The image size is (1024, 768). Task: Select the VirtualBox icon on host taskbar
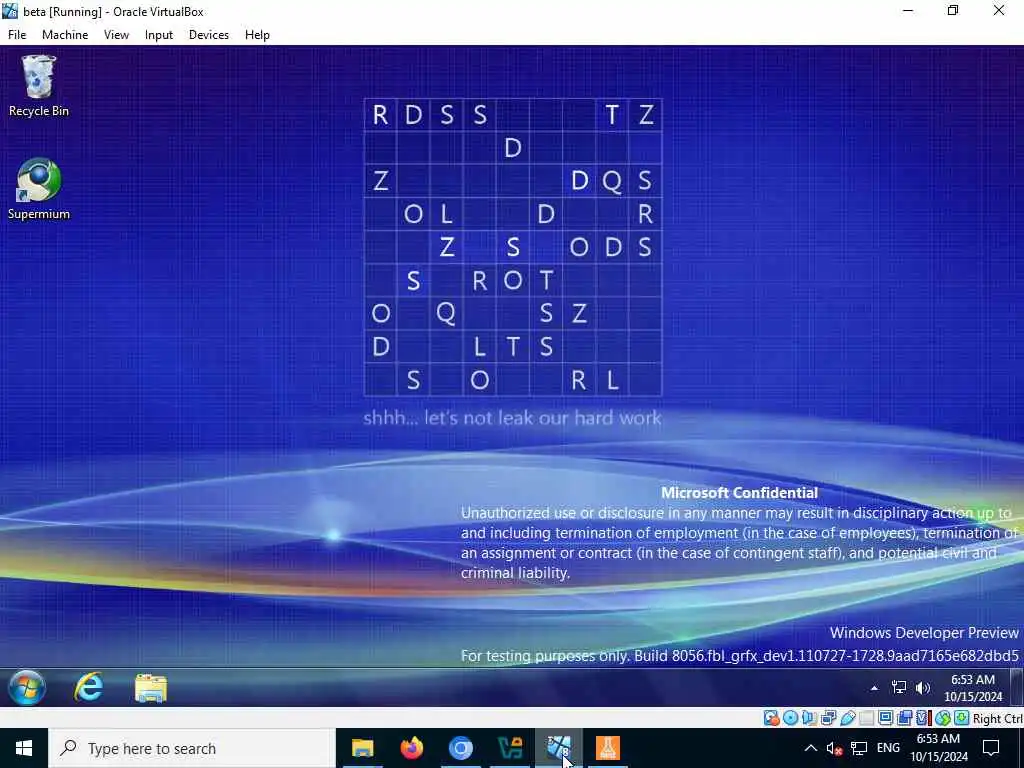pyautogui.click(x=558, y=748)
